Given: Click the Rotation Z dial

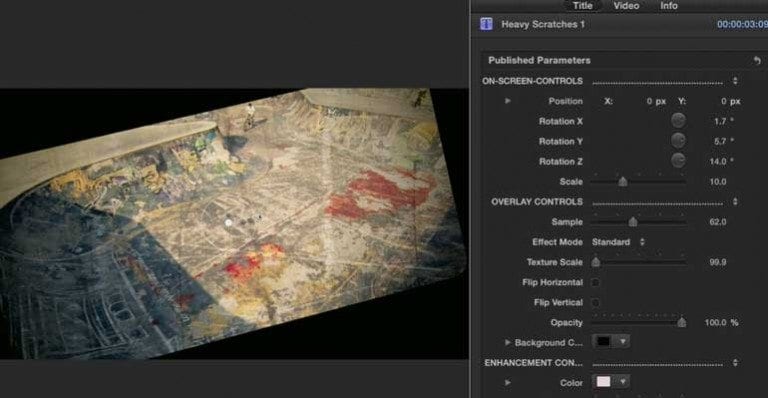Looking at the screenshot, I should [678, 161].
